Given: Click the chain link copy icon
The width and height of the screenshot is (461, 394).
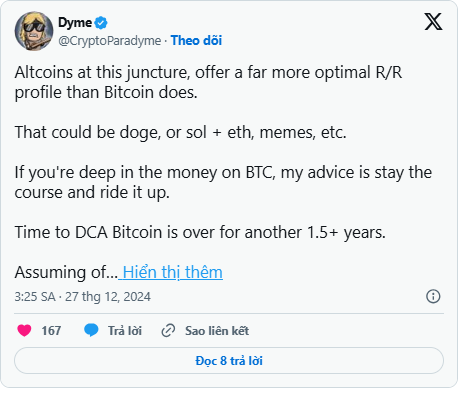Looking at the screenshot, I should (168, 331).
